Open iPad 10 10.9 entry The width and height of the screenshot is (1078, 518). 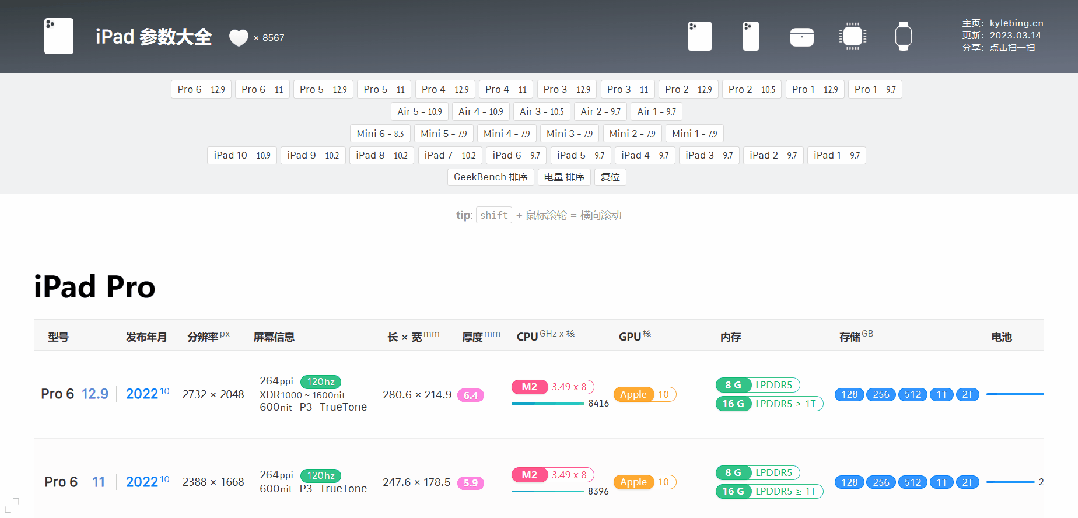(x=242, y=155)
